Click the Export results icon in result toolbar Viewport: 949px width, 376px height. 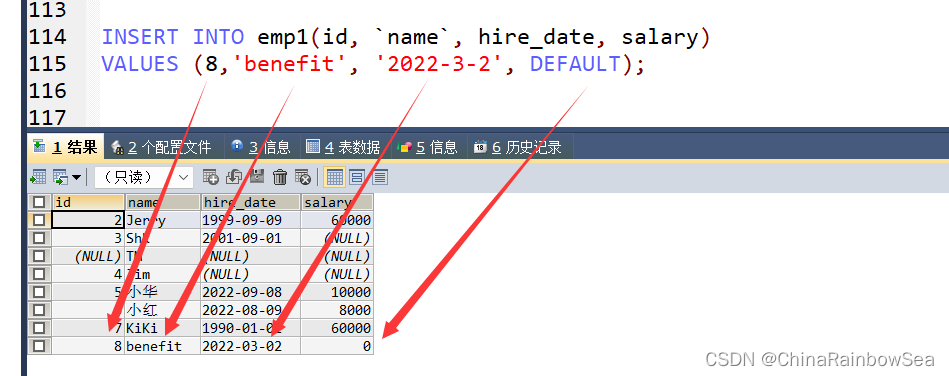pos(38,177)
